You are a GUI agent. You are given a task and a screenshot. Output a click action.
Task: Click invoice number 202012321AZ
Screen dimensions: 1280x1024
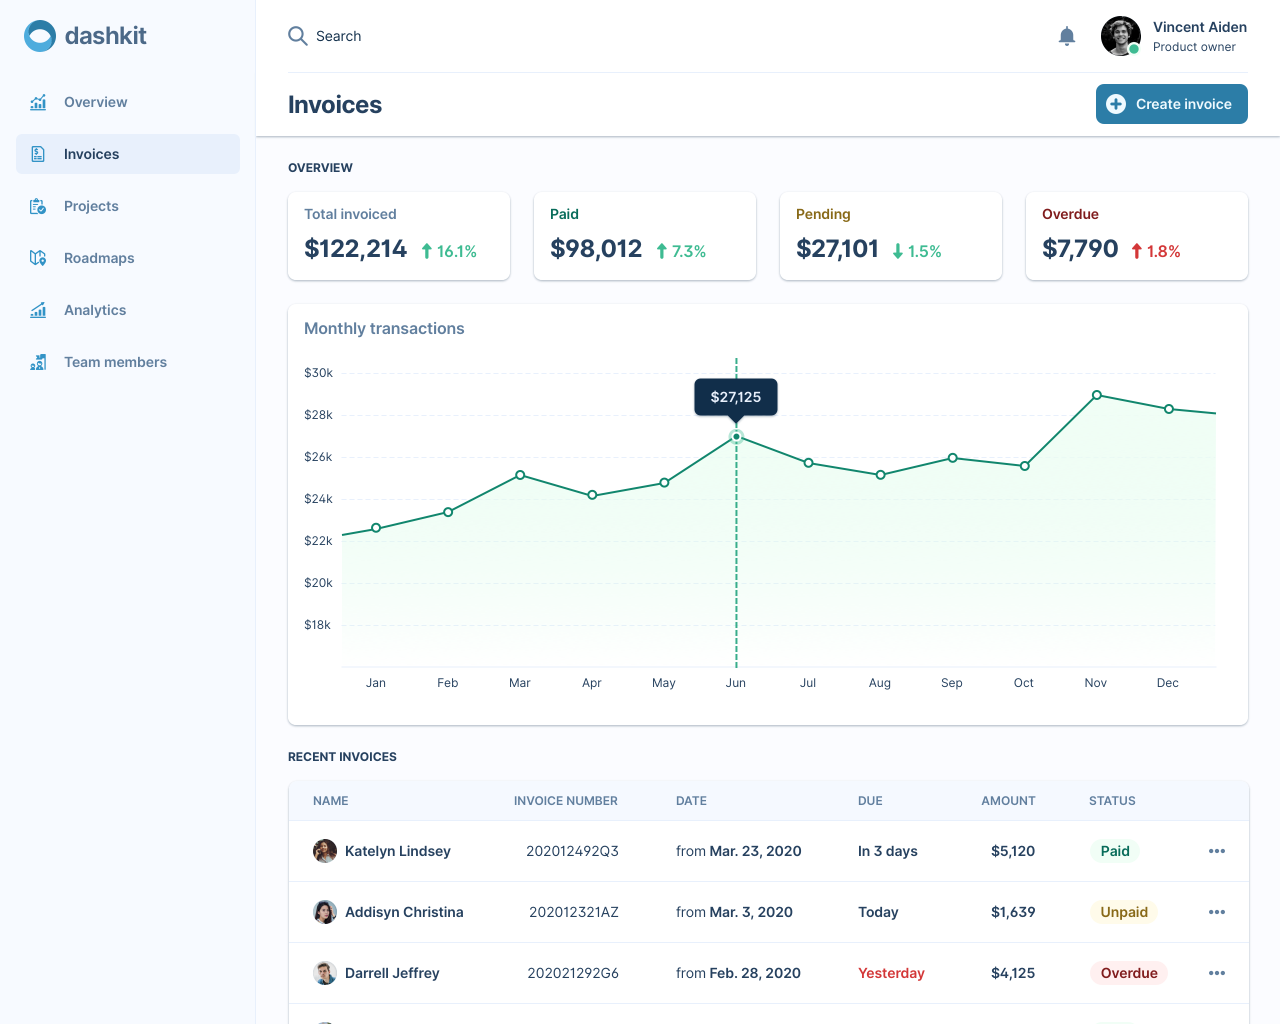pyautogui.click(x=574, y=912)
